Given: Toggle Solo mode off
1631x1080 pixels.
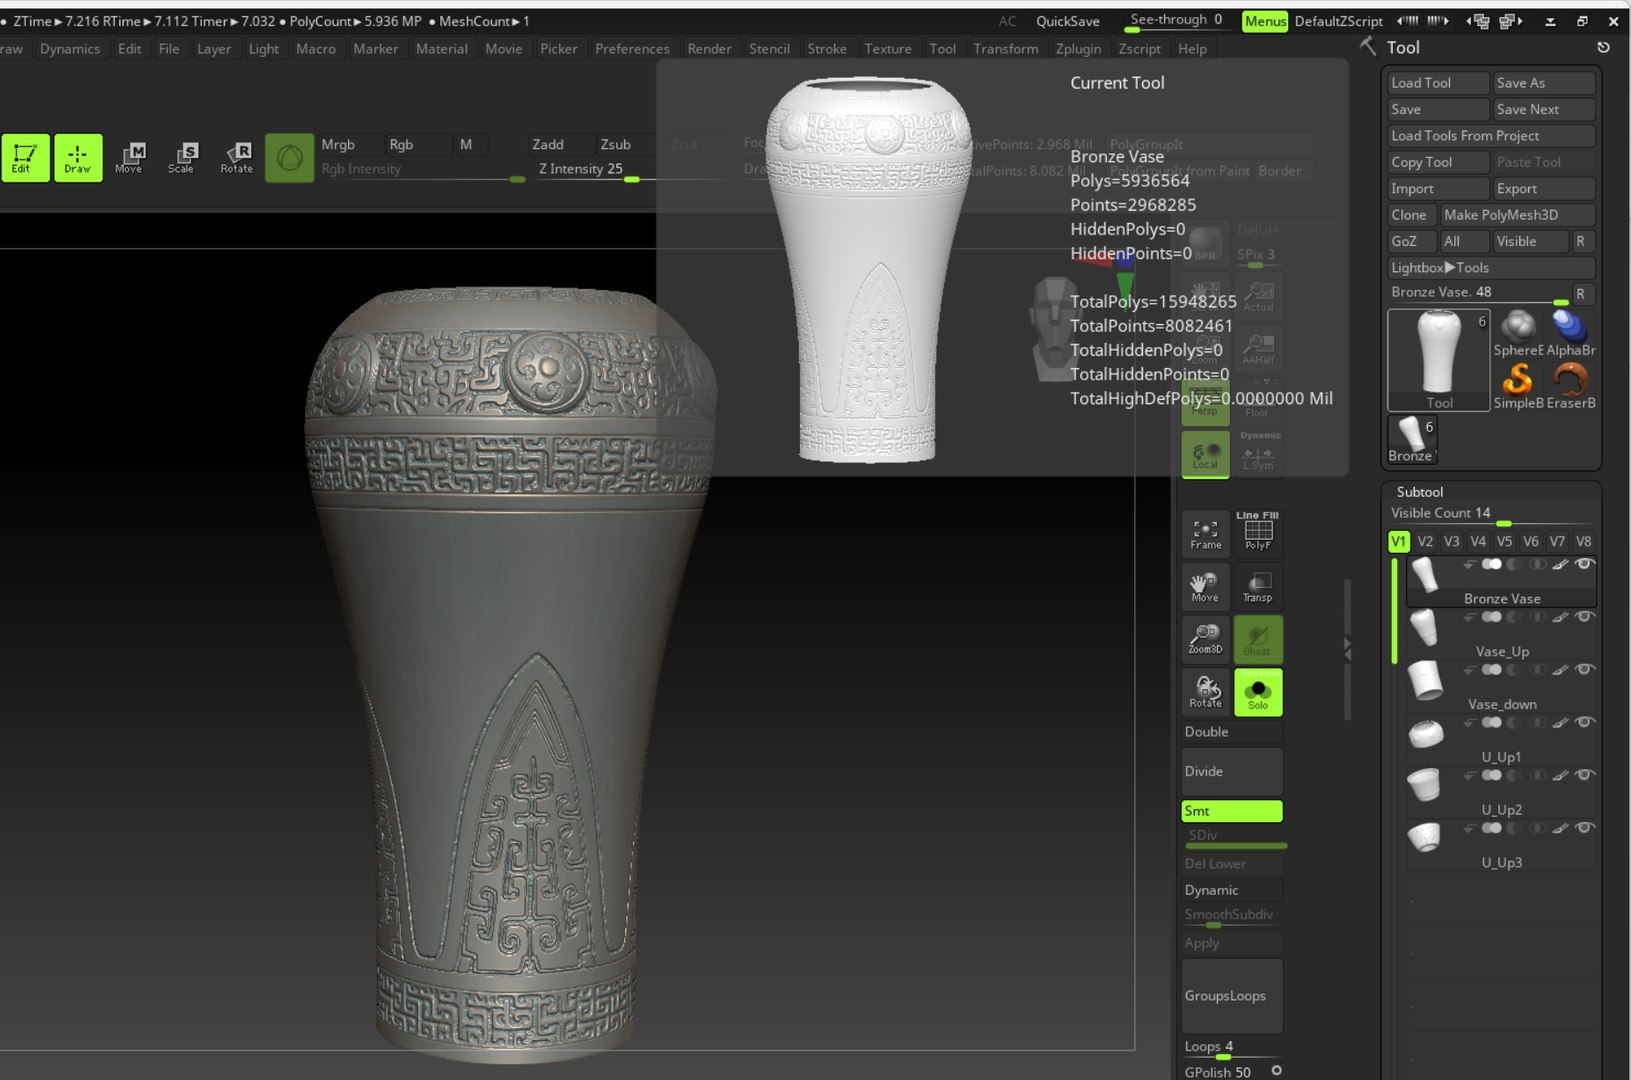Looking at the screenshot, I should click(x=1257, y=692).
